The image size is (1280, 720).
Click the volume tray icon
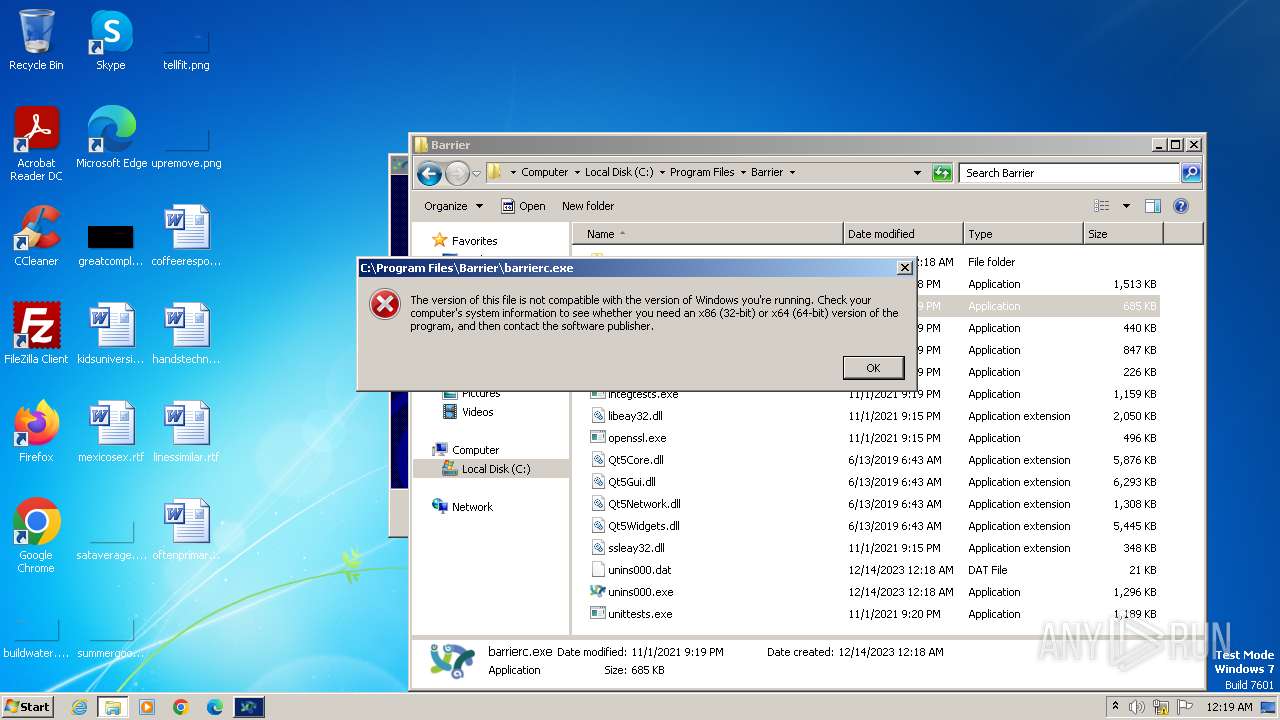tap(1137, 707)
